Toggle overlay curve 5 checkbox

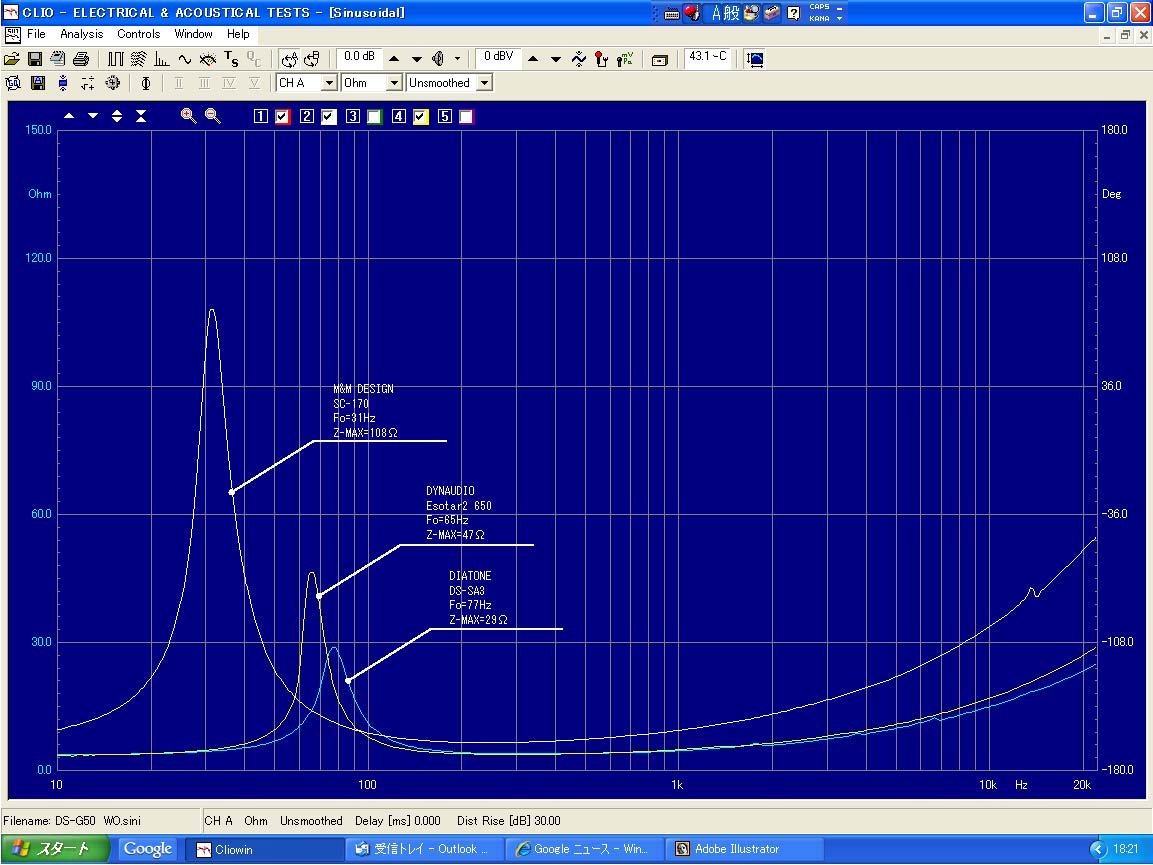466,117
